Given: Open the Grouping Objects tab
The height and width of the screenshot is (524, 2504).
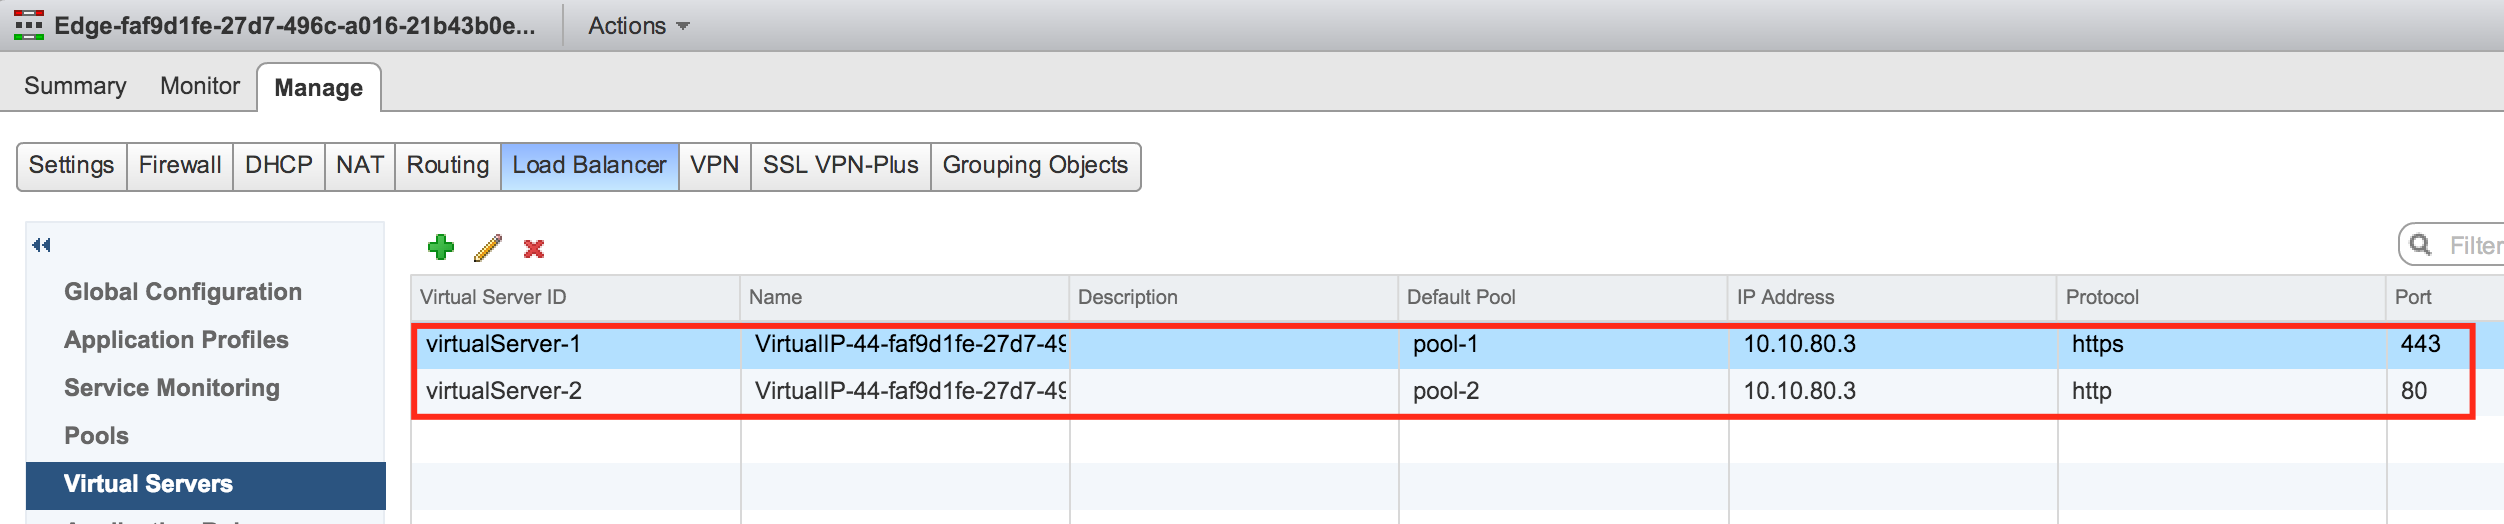Looking at the screenshot, I should tap(1035, 165).
